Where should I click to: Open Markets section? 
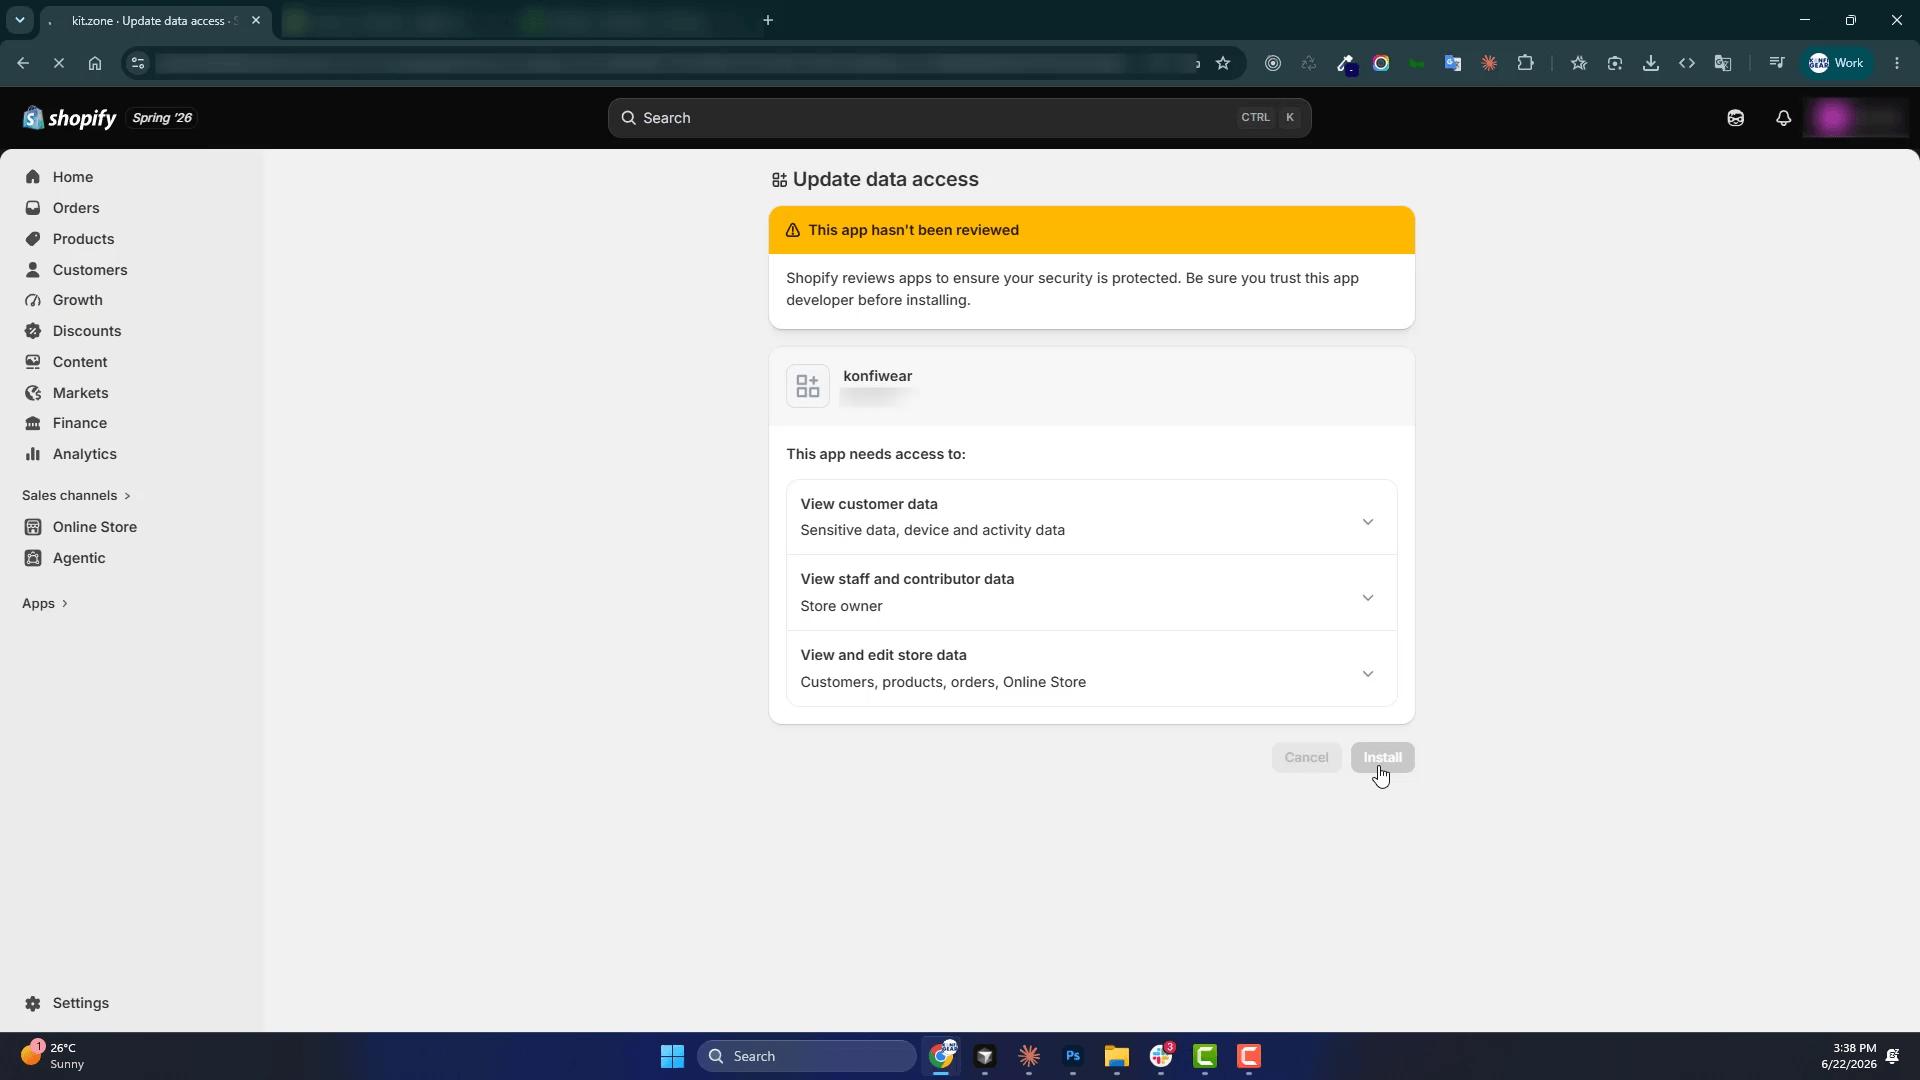coord(80,393)
